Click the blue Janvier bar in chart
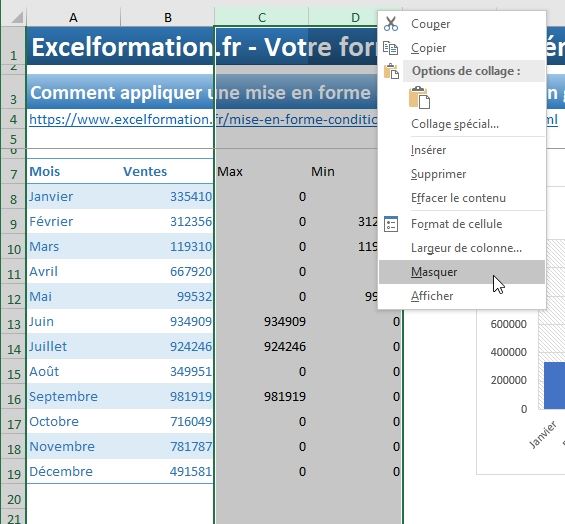 coord(555,386)
